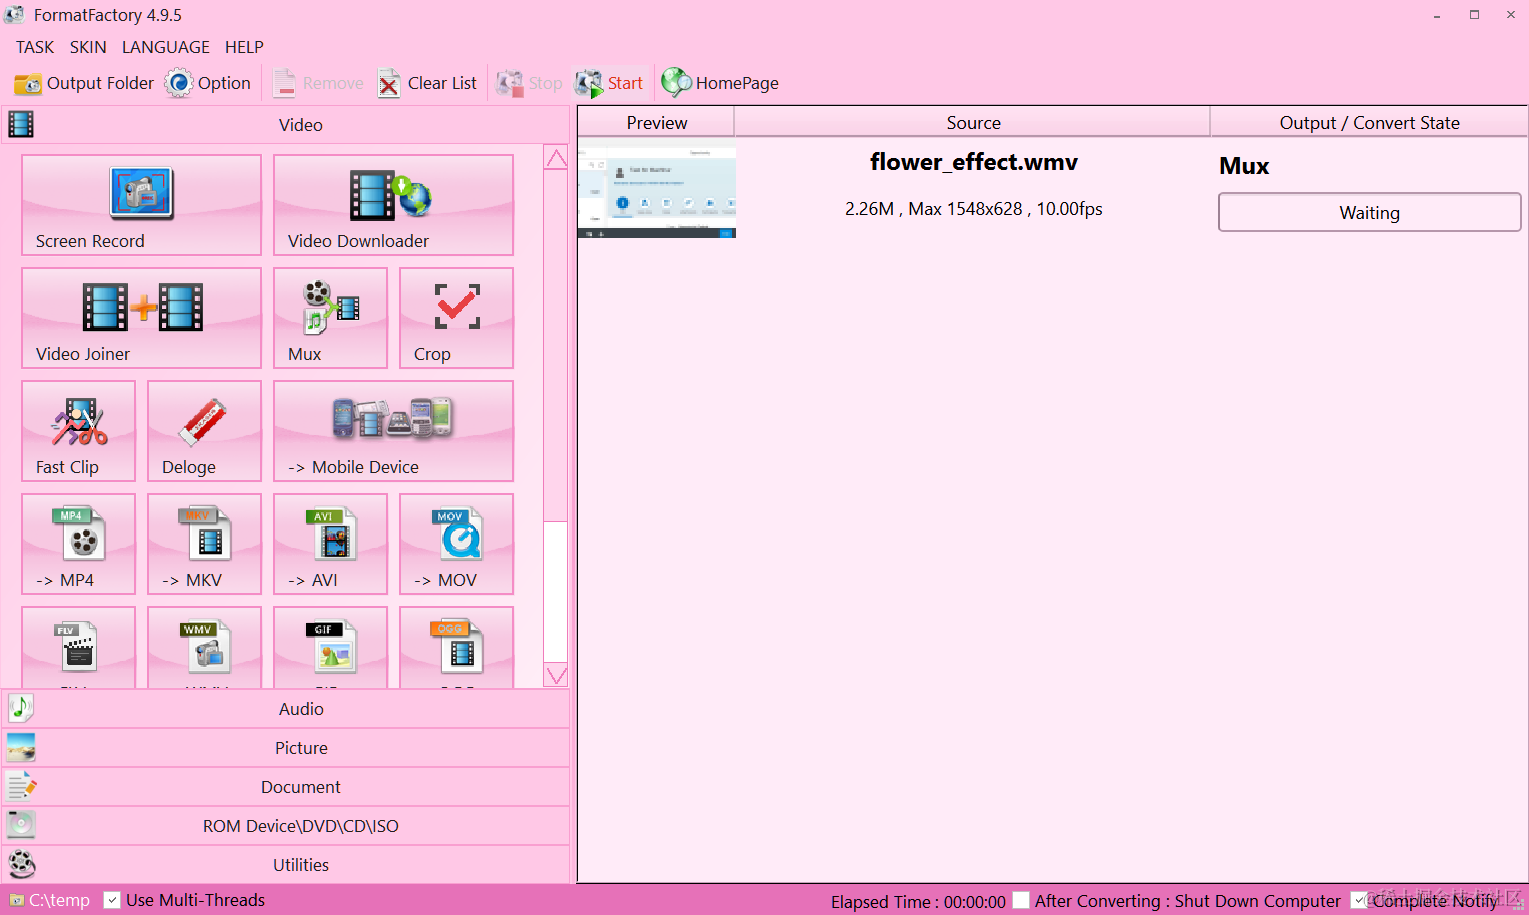
Task: Start the conversion
Action: tap(609, 83)
